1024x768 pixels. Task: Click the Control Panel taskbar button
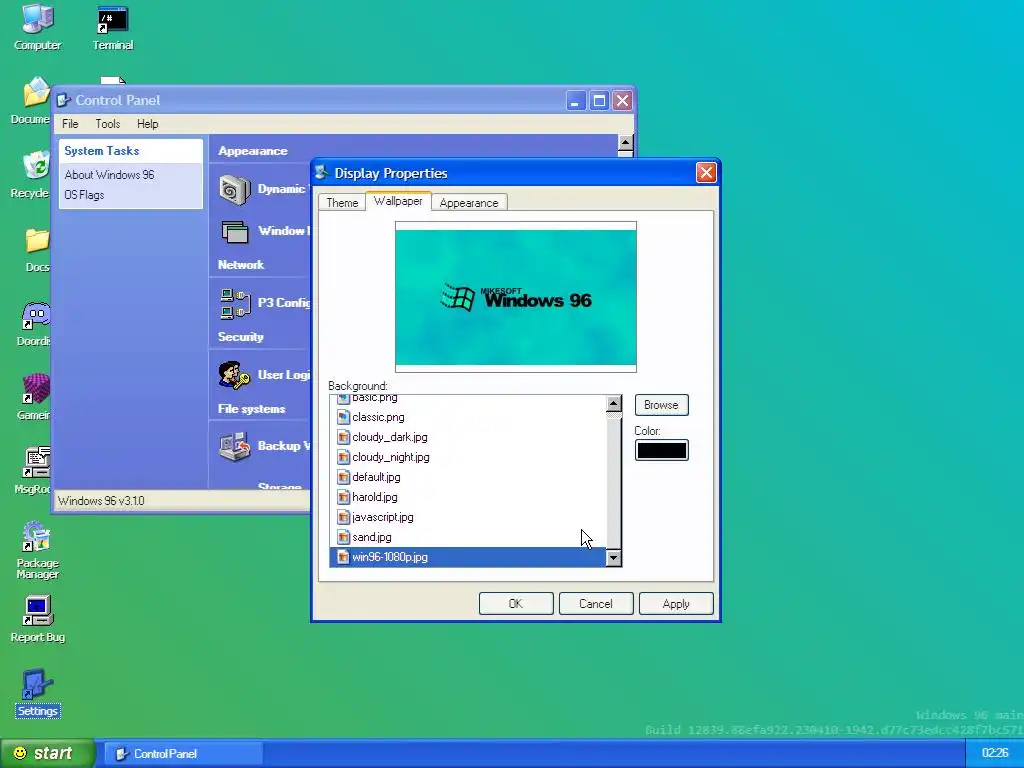184,754
